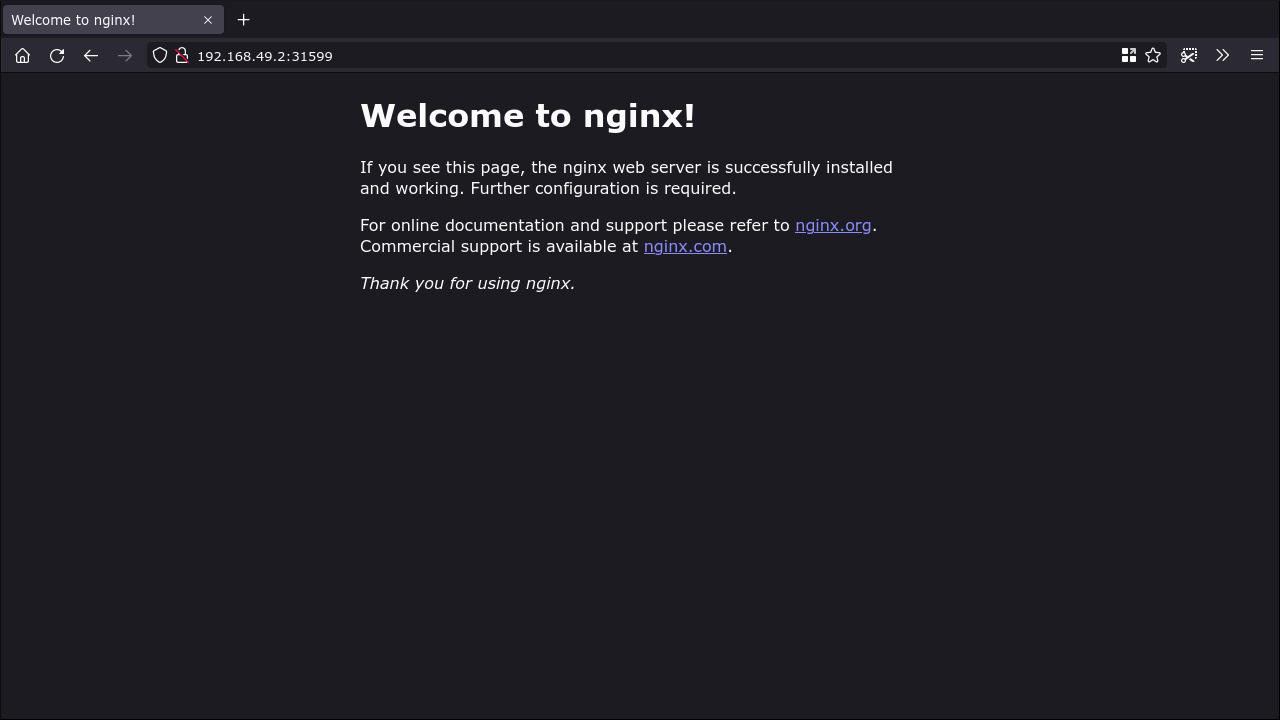Reload the current nginx page
The width and height of the screenshot is (1280, 720).
pos(57,56)
